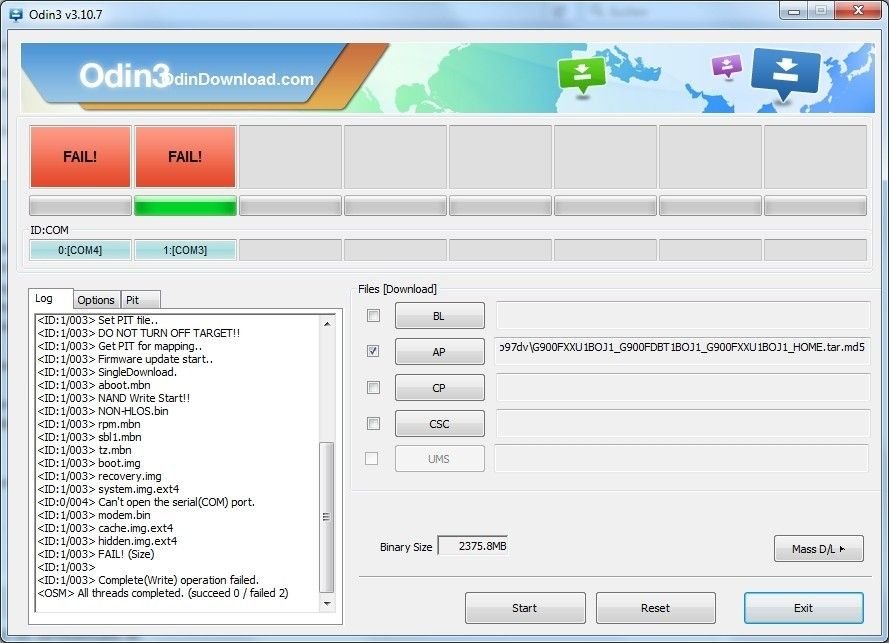Screen dimensions: 889x643
Task: Click the log scrollbar thumb
Action: click(x=327, y=517)
